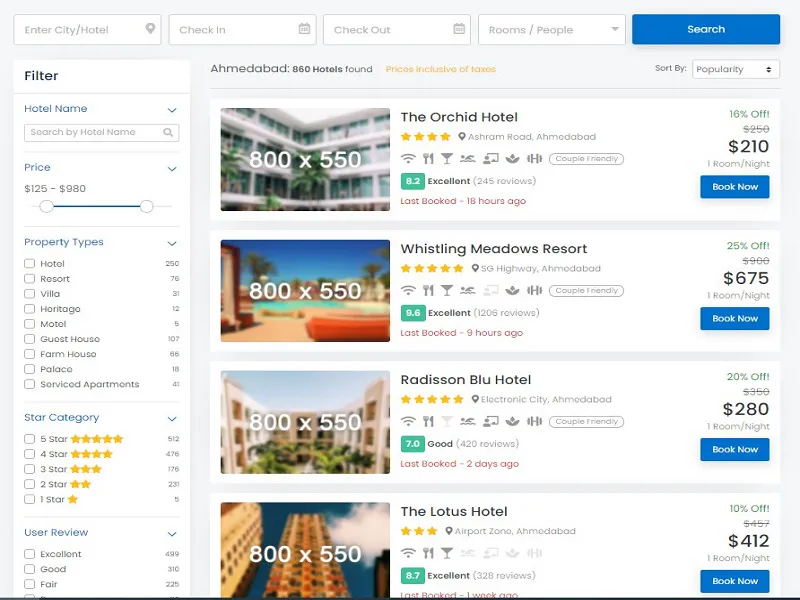This screenshot has height=600, width=800.
Task: Click the WiFi icon for Radisson Blu Hotel
Action: click(x=408, y=421)
